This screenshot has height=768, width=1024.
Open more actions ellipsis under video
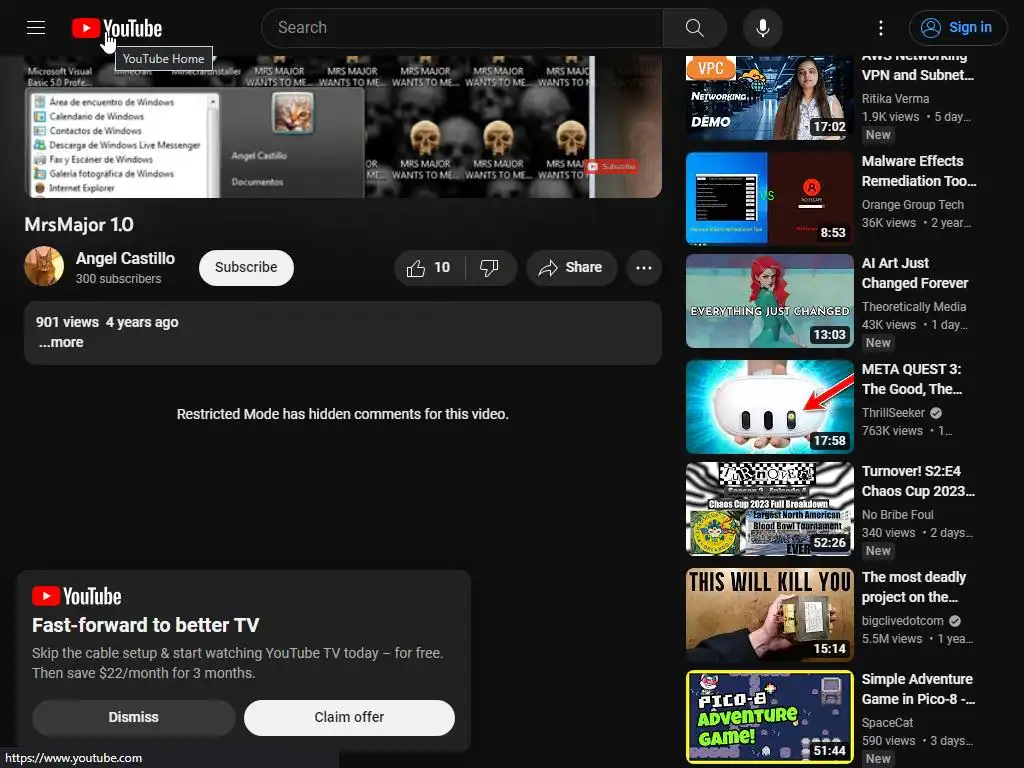644,268
